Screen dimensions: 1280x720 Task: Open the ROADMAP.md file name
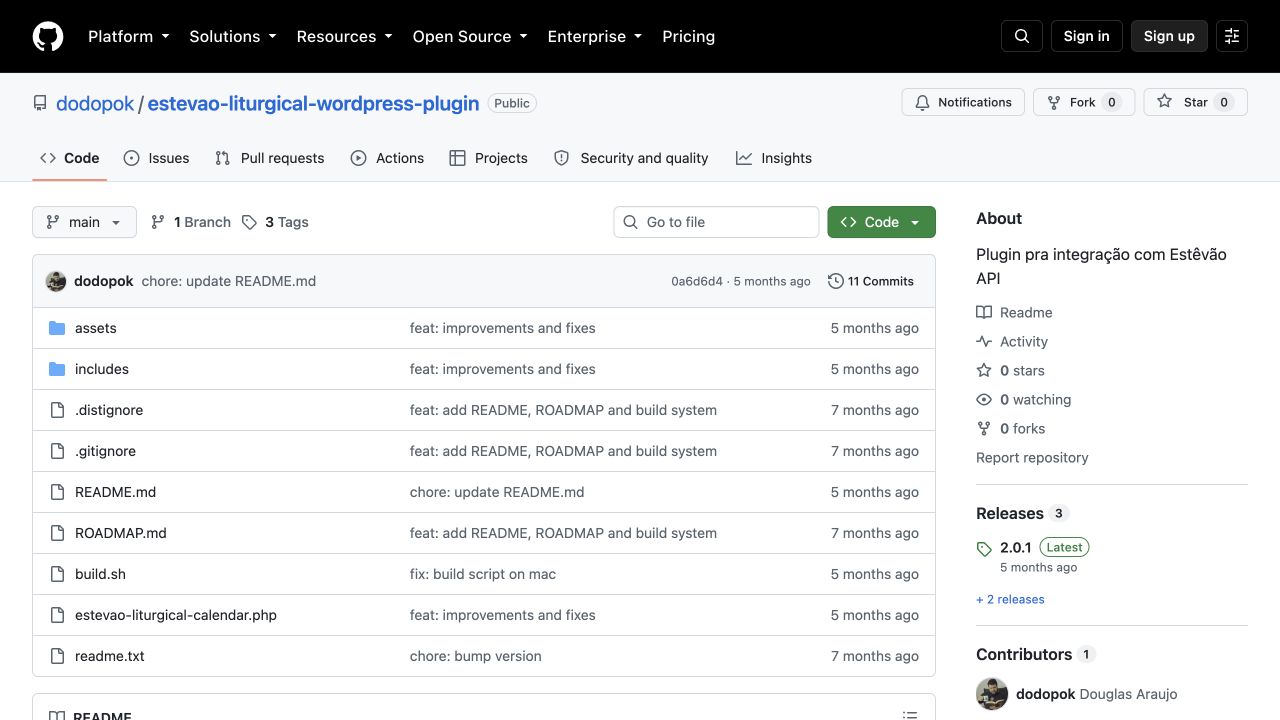pos(121,533)
